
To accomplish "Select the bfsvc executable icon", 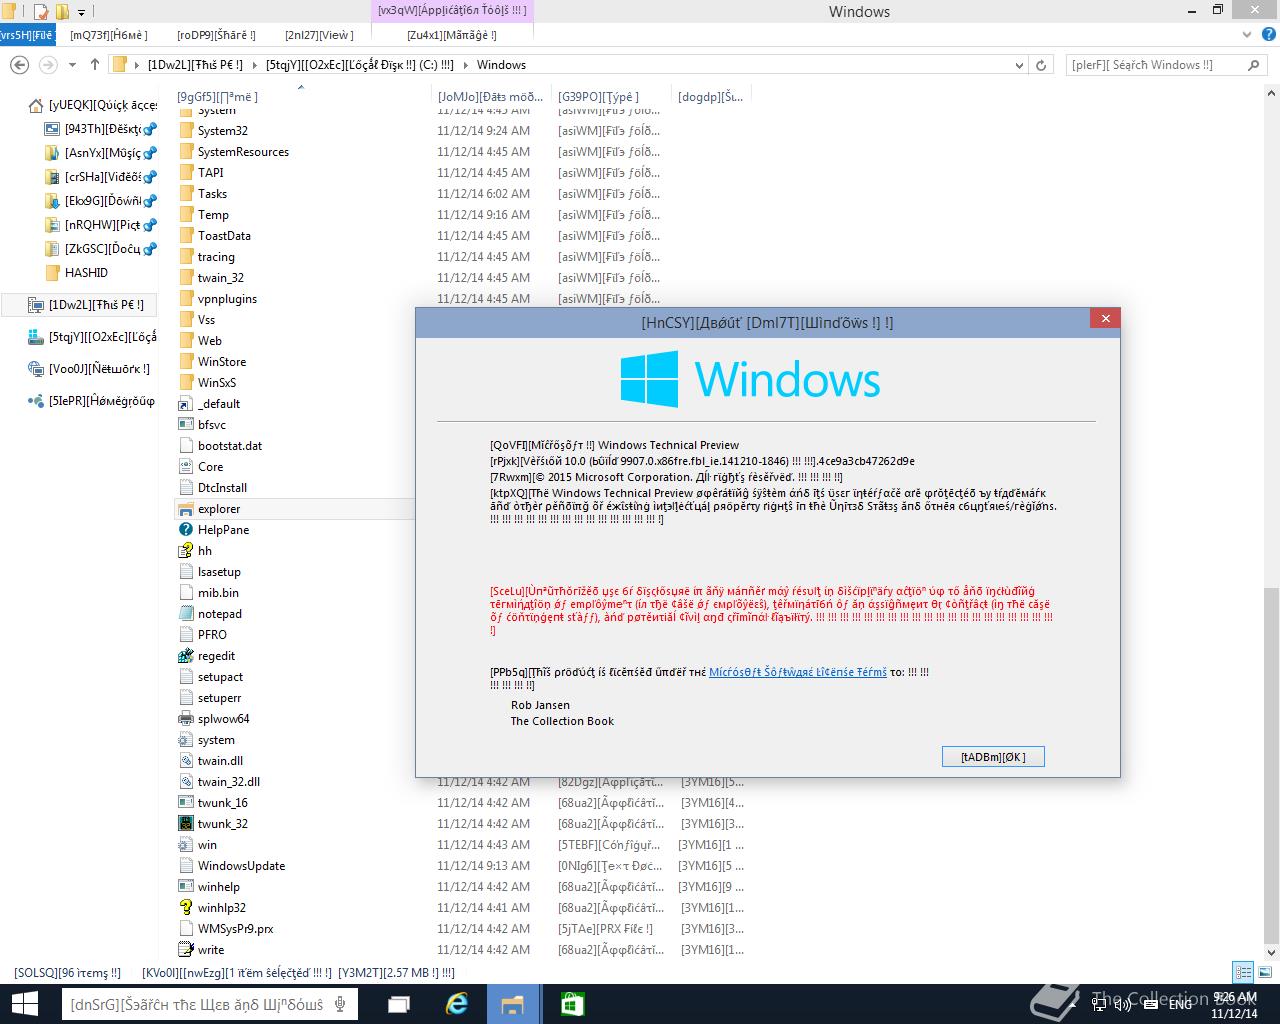I will [x=185, y=425].
